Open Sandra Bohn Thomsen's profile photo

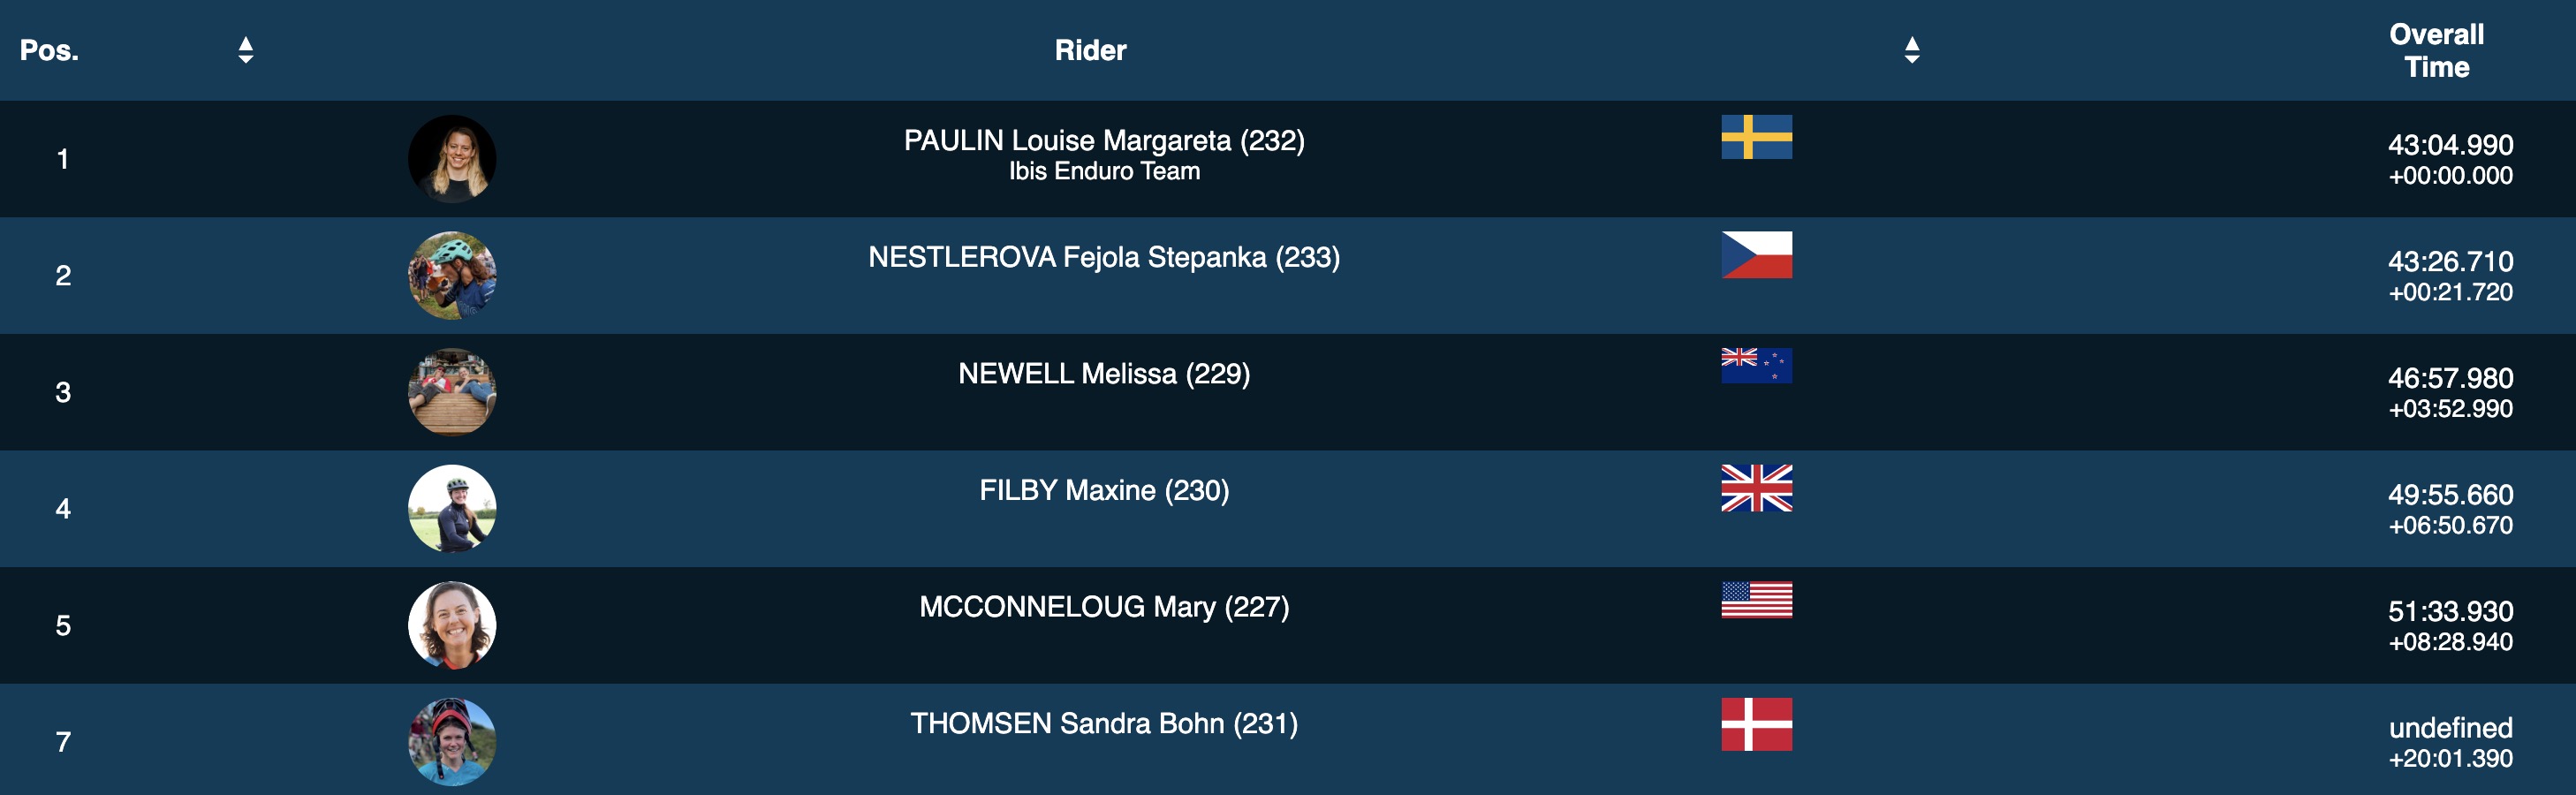pos(452,742)
